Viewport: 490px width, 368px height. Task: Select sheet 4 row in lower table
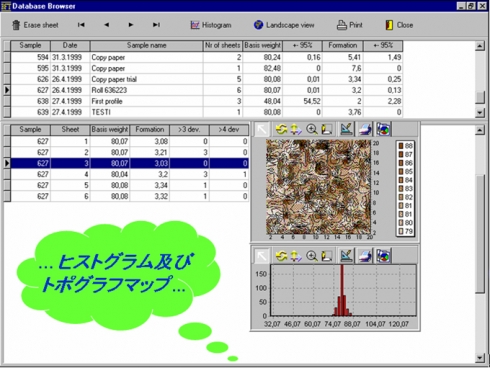tap(130, 174)
